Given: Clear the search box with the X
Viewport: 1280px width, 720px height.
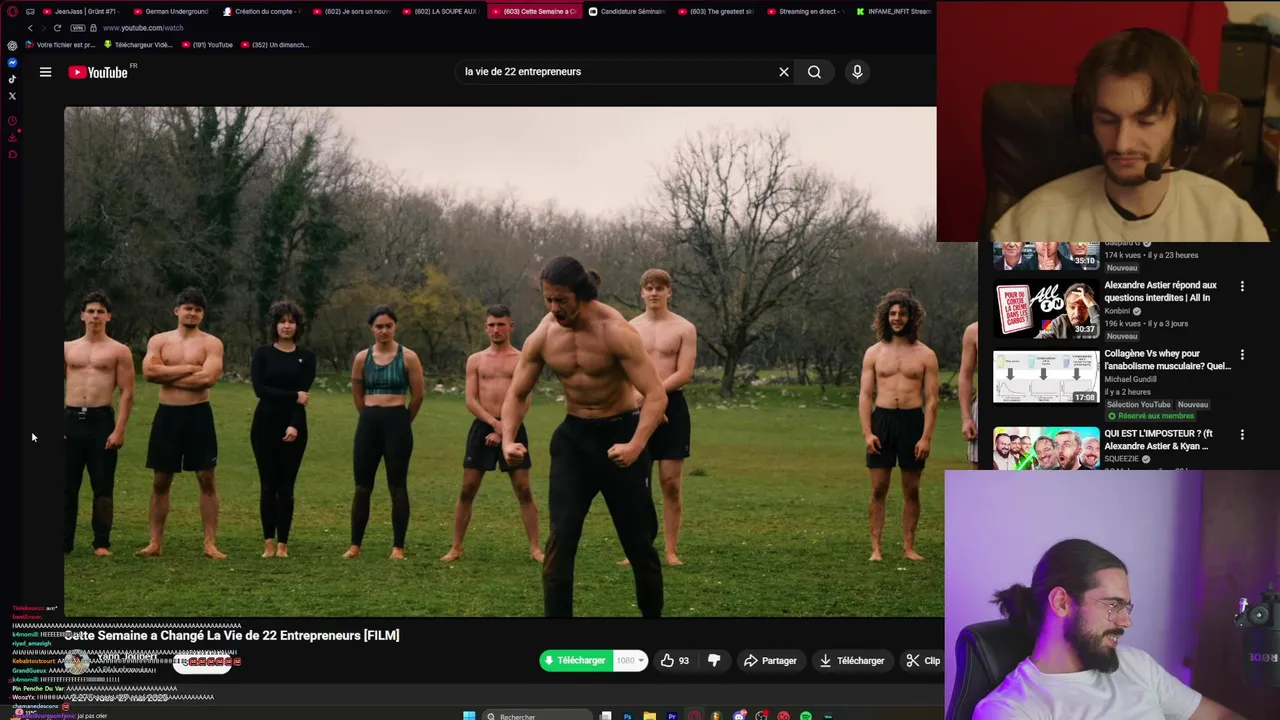Looking at the screenshot, I should point(784,72).
